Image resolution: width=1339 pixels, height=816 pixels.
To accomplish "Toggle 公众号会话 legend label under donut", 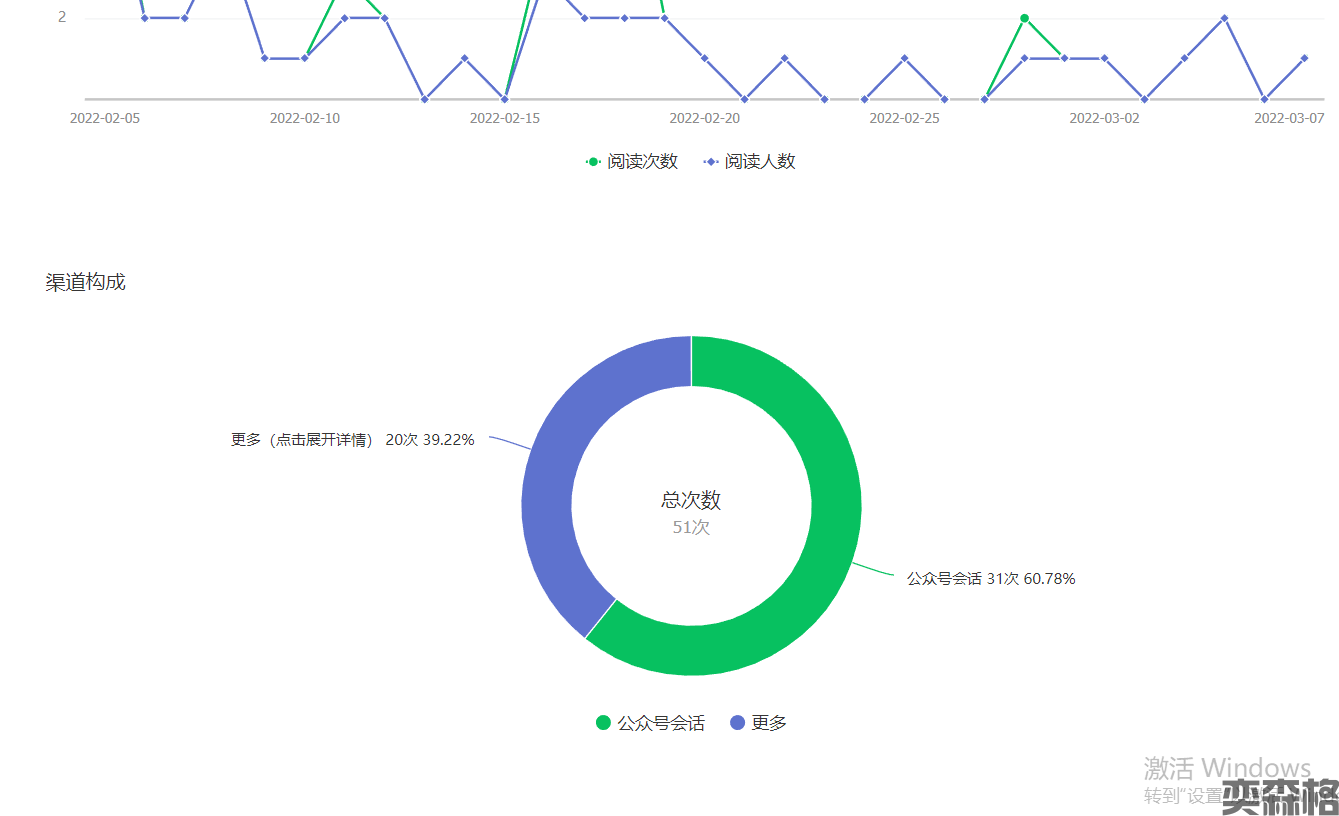I will 661,723.
